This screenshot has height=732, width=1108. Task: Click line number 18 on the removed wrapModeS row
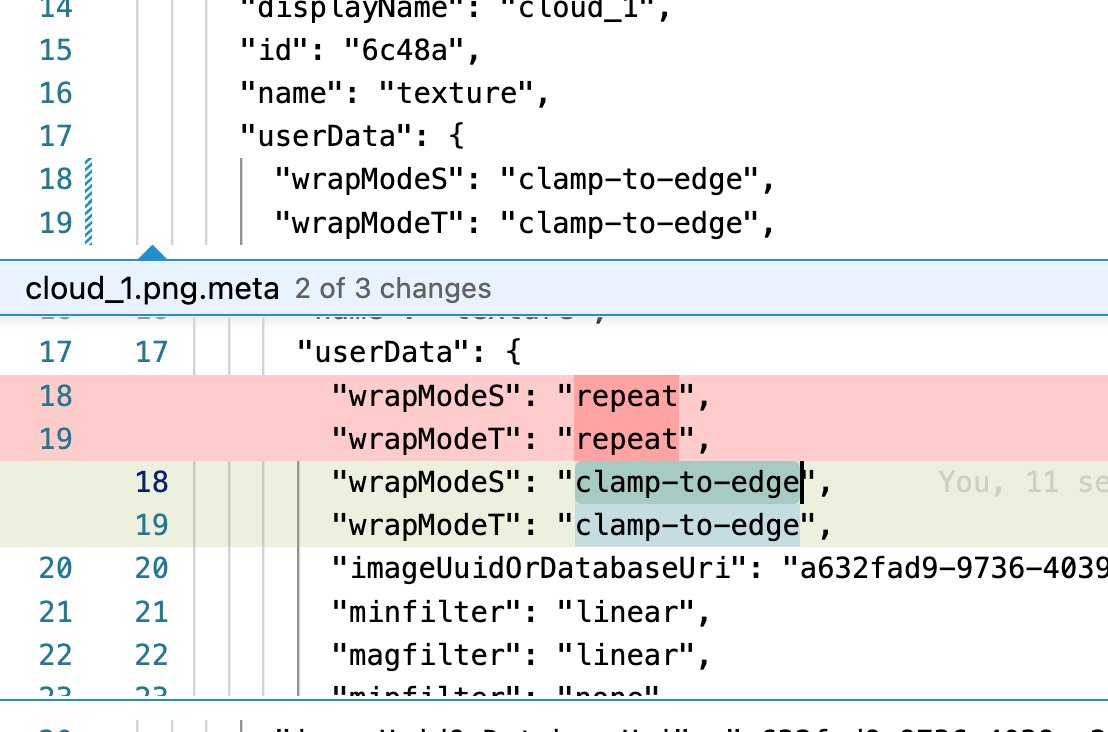56,397
